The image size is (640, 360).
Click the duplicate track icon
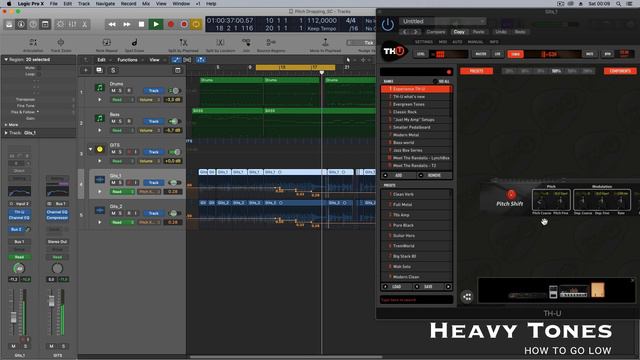pos(99,70)
